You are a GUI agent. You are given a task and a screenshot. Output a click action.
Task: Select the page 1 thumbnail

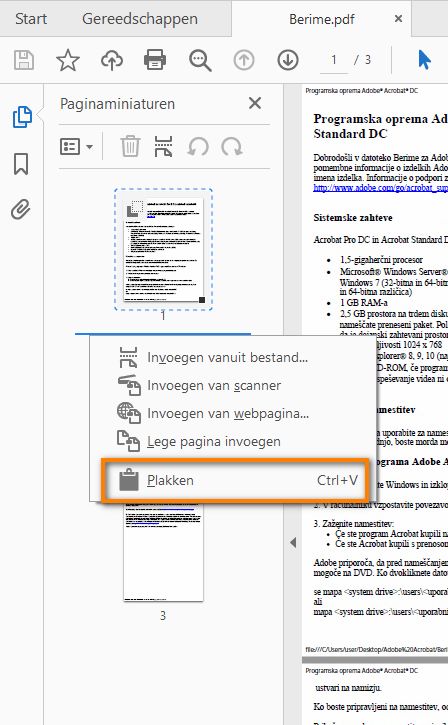[x=163, y=250]
